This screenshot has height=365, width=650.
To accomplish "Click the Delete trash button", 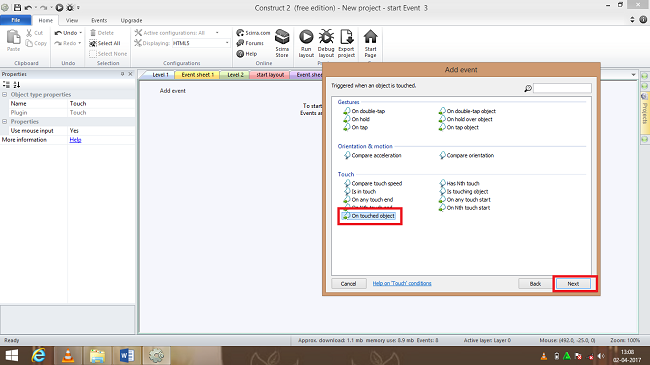I will pos(102,33).
